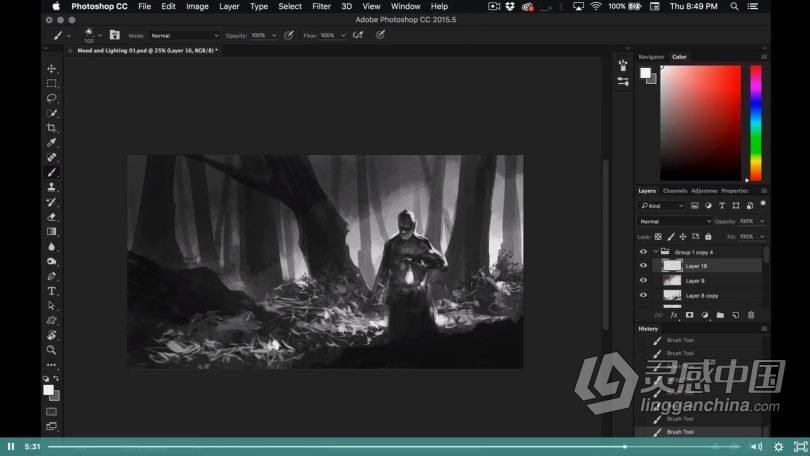Hide the Group 1 copy 4 group
The image size is (810, 456).
[x=643, y=251]
